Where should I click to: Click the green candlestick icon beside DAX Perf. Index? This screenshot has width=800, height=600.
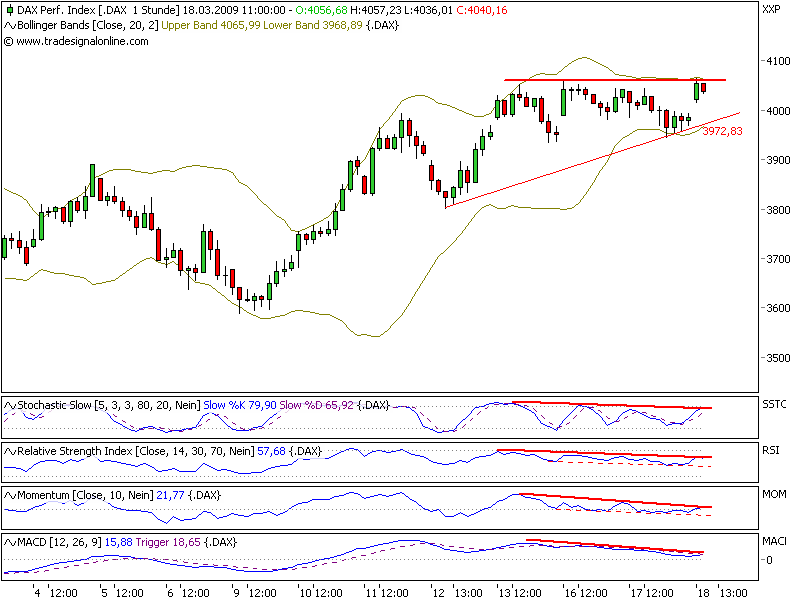click(9, 12)
